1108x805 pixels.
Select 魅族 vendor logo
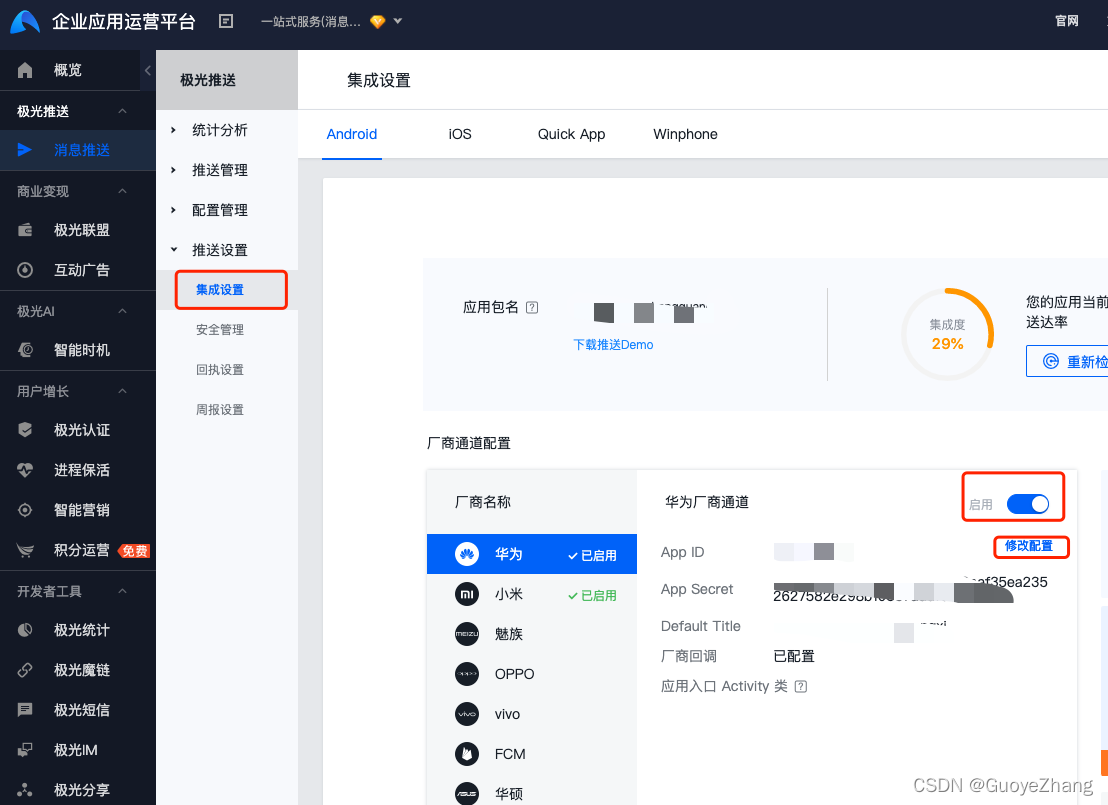pos(466,634)
